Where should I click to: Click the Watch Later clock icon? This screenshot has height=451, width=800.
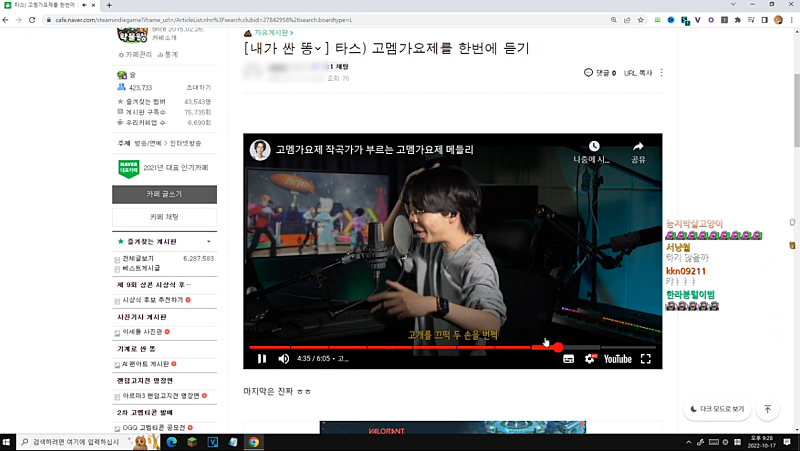tap(594, 146)
